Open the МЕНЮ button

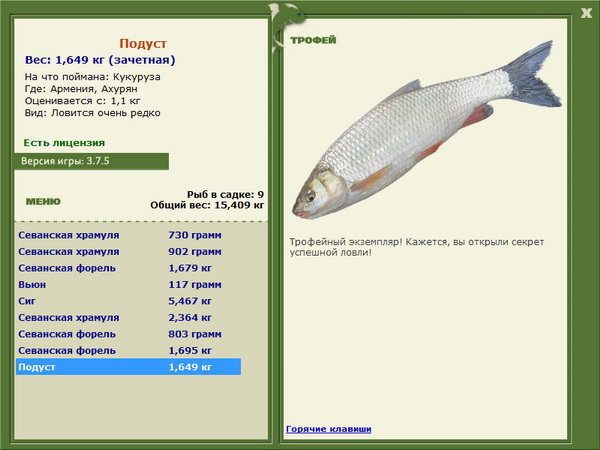tap(43, 202)
